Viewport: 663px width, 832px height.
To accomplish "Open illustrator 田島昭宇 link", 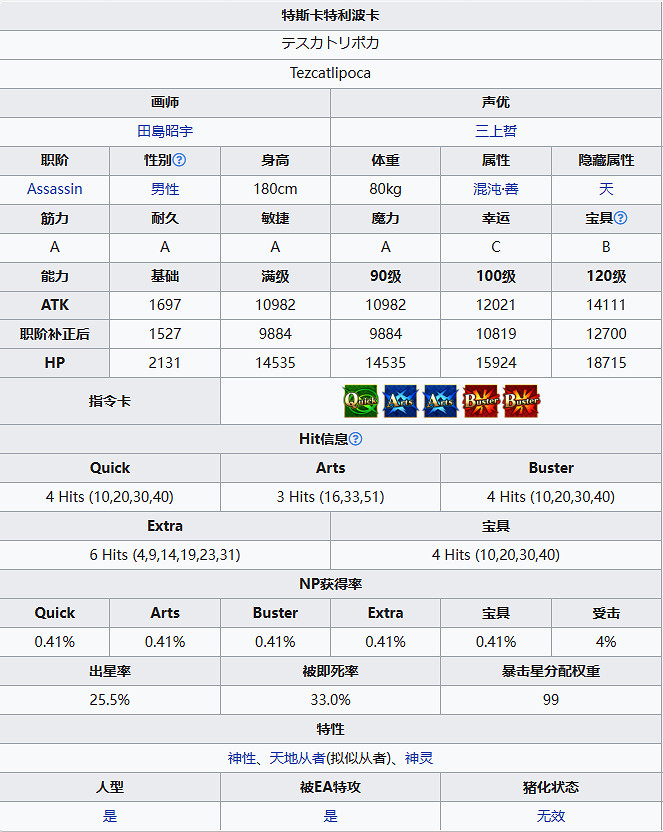I will [x=165, y=131].
